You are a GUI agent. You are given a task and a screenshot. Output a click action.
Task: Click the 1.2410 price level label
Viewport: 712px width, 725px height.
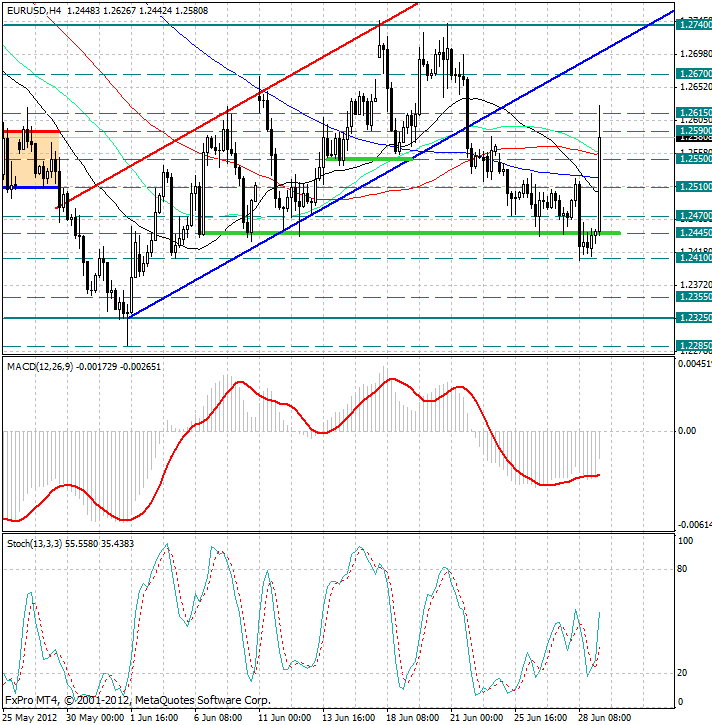693,258
